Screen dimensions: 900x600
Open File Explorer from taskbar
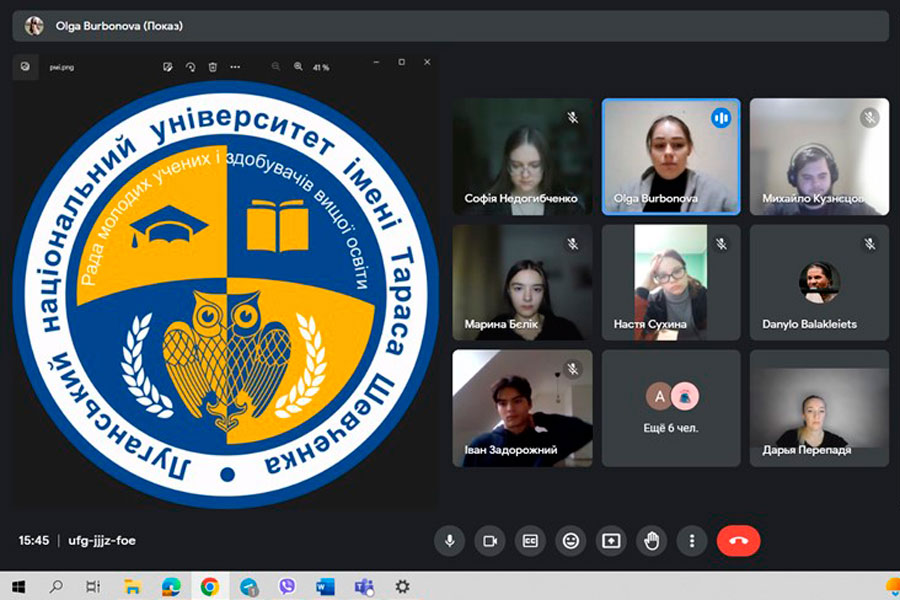(x=133, y=587)
